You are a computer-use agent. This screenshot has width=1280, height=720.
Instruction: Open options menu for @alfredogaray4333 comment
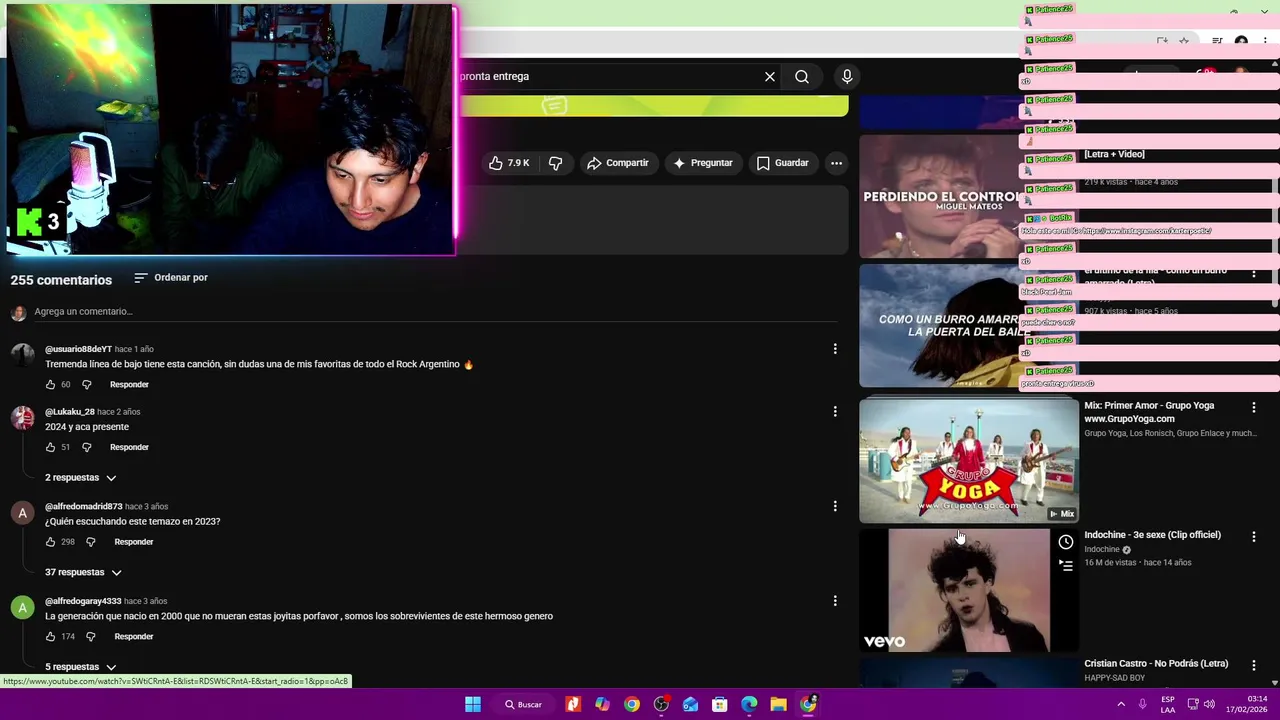tap(835, 601)
